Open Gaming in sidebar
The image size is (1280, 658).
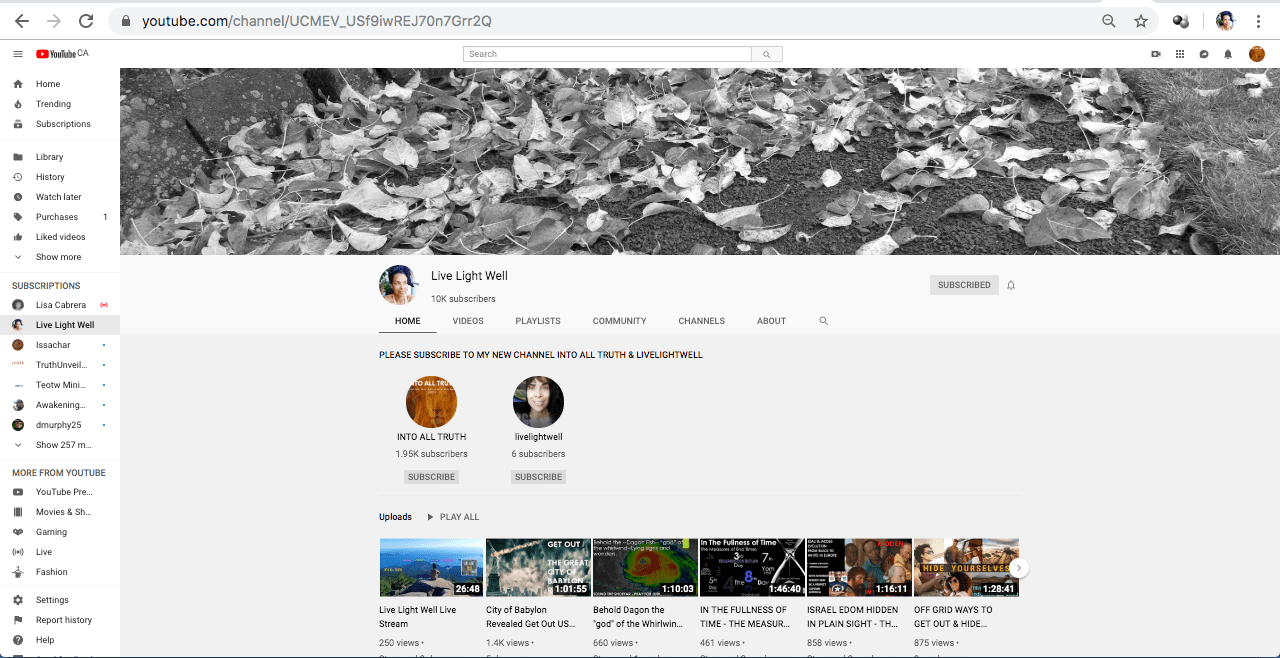[60, 532]
